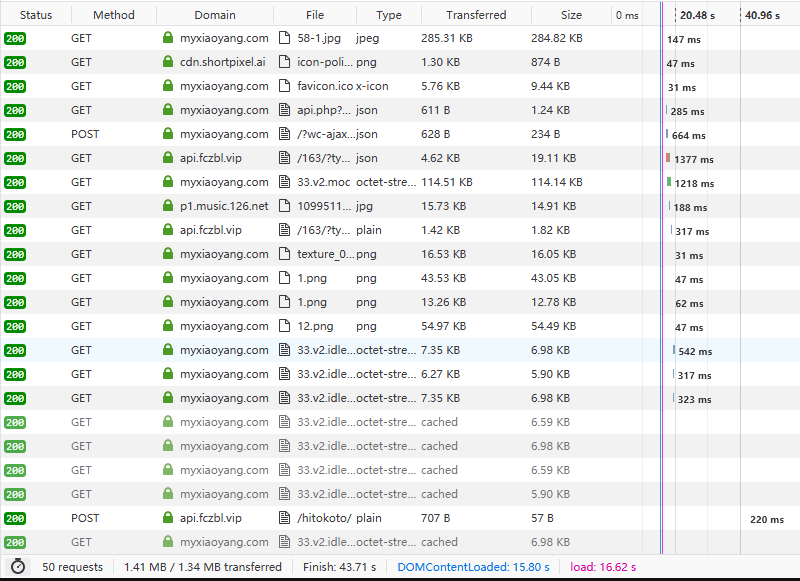Screen dimensions: 800x581
Task: Click the 200 status badge for the /?wc-ajax request
Action: 15,134
